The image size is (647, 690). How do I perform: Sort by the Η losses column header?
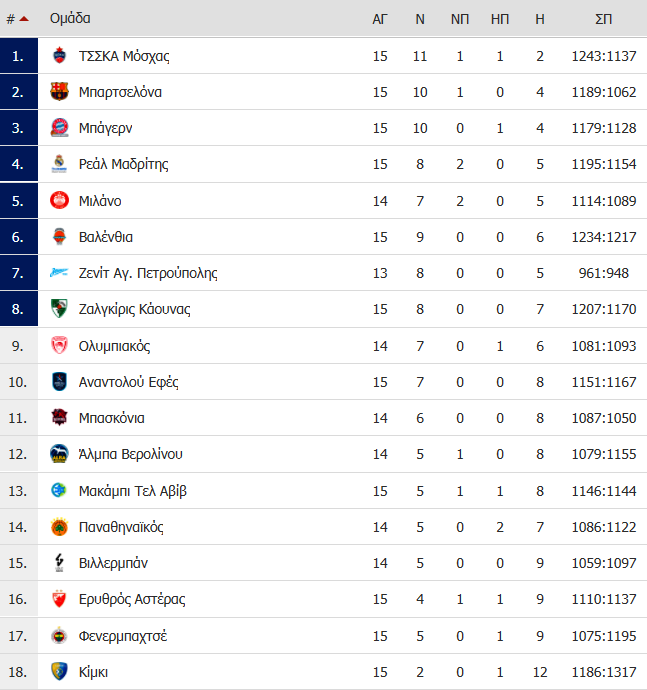point(540,19)
